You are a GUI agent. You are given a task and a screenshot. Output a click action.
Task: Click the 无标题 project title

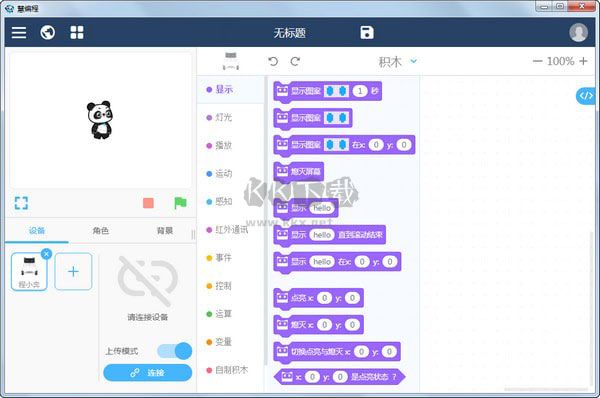[290, 33]
